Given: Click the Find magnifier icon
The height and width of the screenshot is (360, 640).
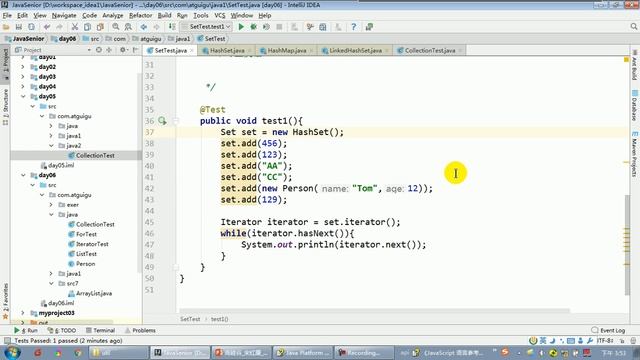Looking at the screenshot, I should coord(116,27).
